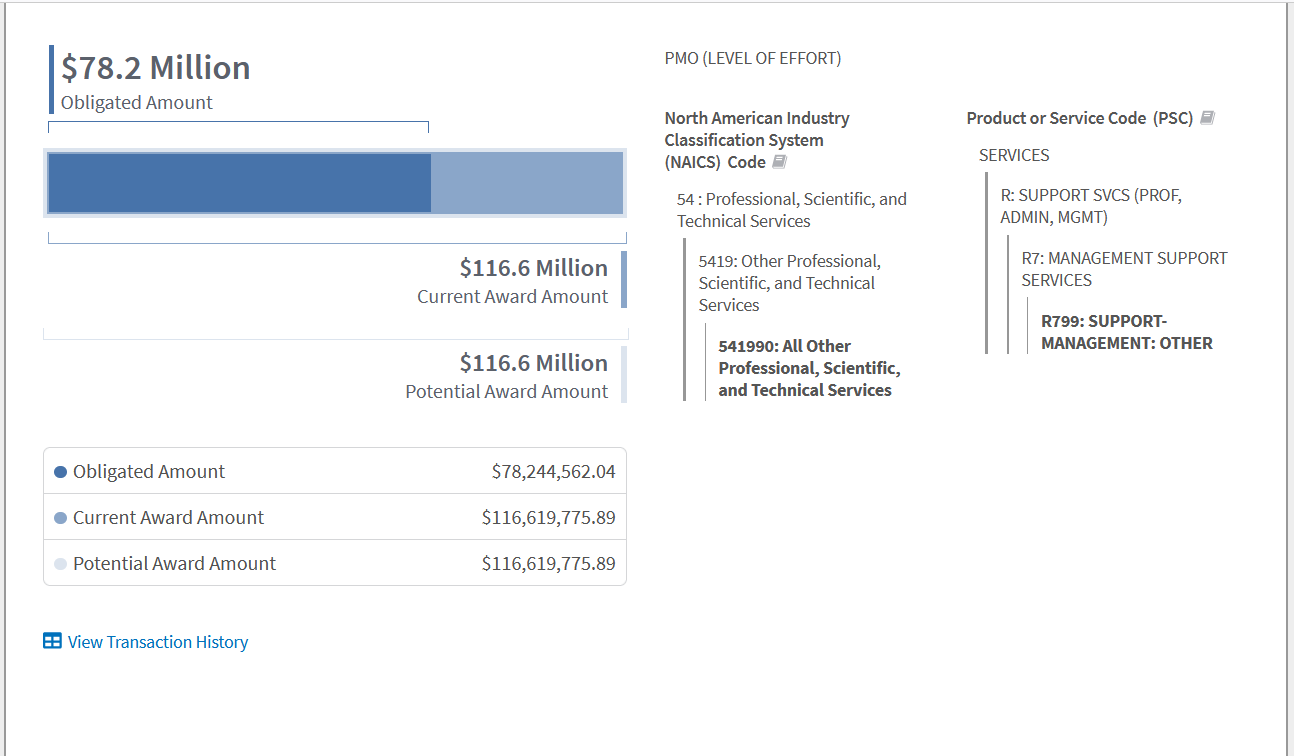Select R799: SUPPORT-MANAGEMENT: OTHER
1294x756 pixels.
(1127, 332)
